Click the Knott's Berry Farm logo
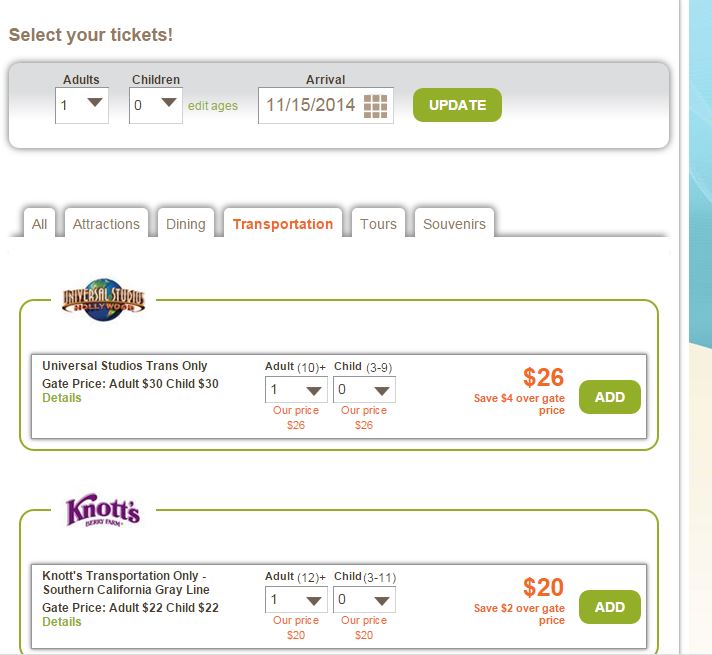 pyautogui.click(x=103, y=511)
